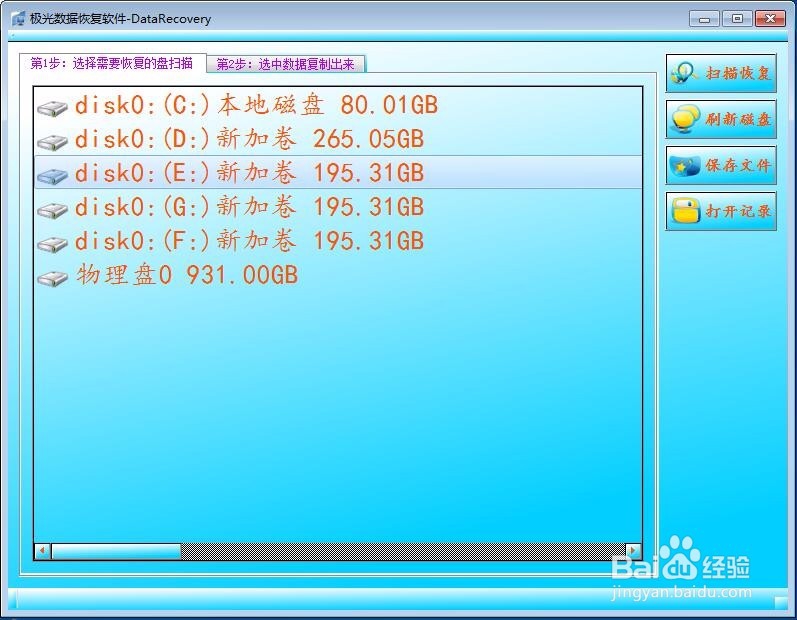Select 物理盘0 931.00GB entry
The width and height of the screenshot is (797, 620).
[x=338, y=274]
